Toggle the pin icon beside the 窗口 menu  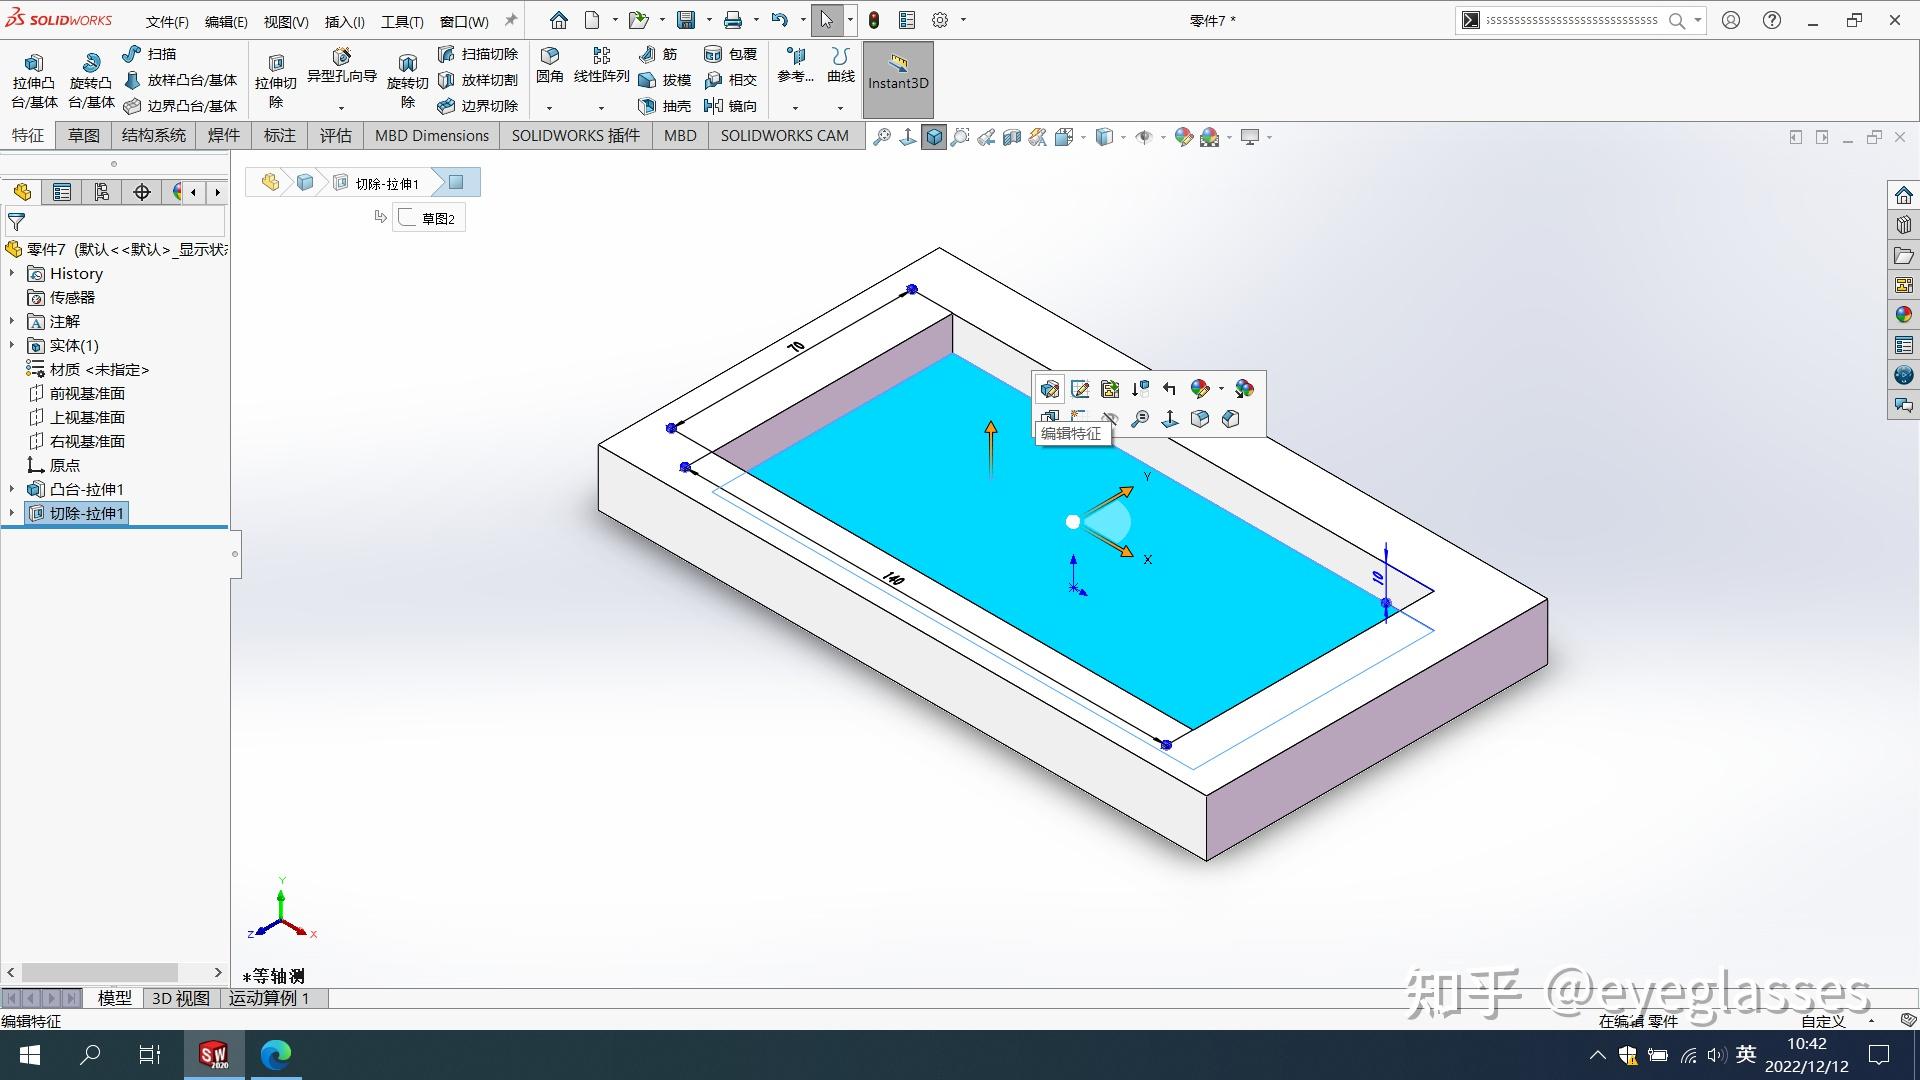pos(511,20)
